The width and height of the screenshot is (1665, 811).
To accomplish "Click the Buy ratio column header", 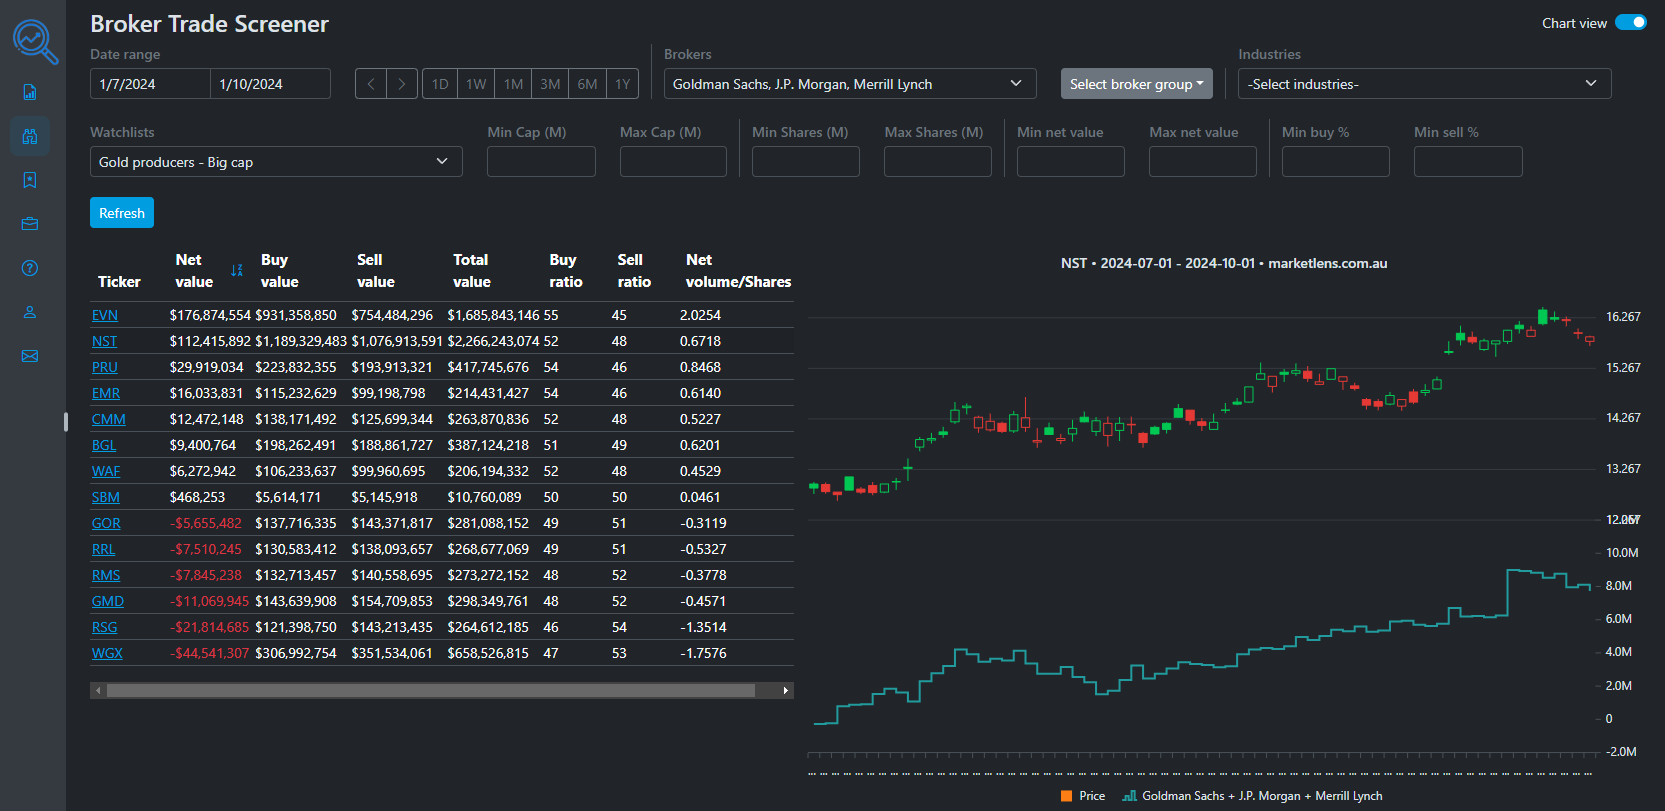I will pos(565,271).
